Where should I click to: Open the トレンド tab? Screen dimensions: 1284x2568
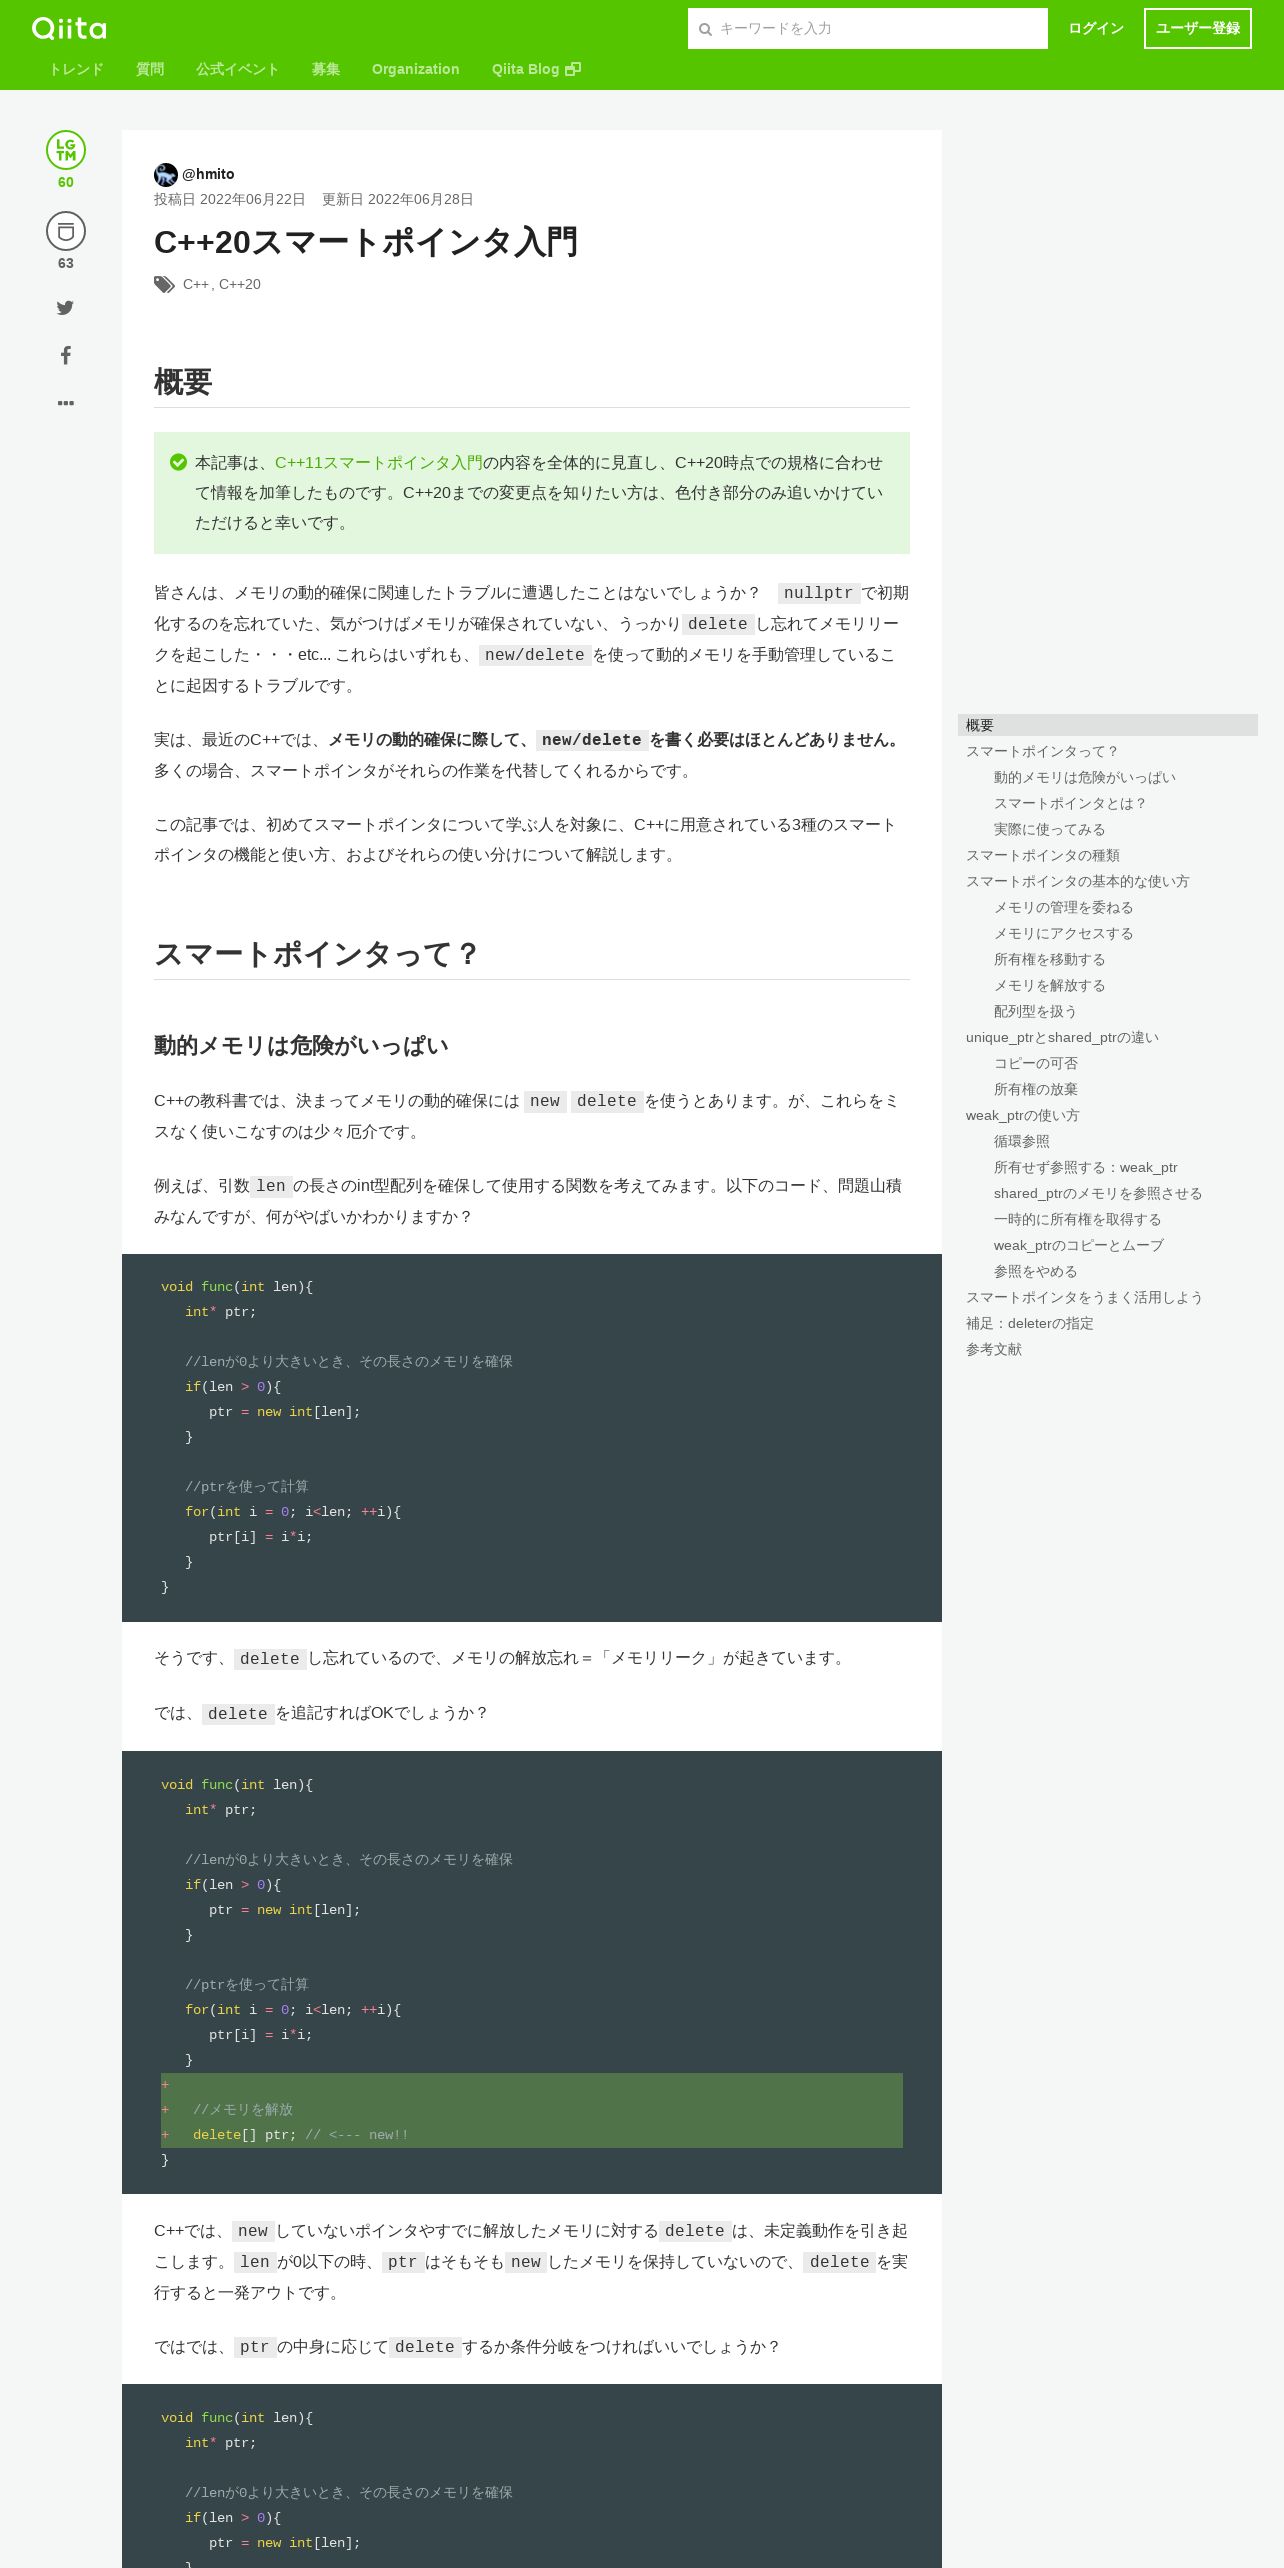[76, 69]
